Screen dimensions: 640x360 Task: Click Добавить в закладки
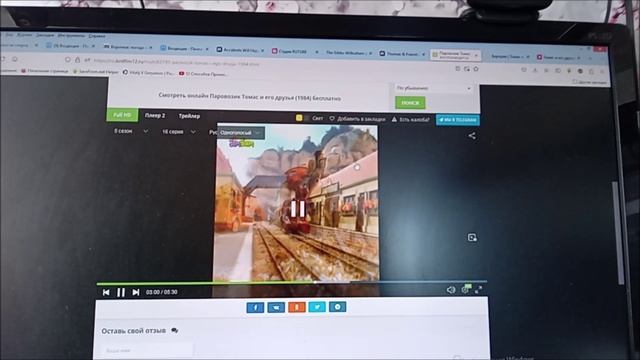pyautogui.click(x=357, y=119)
